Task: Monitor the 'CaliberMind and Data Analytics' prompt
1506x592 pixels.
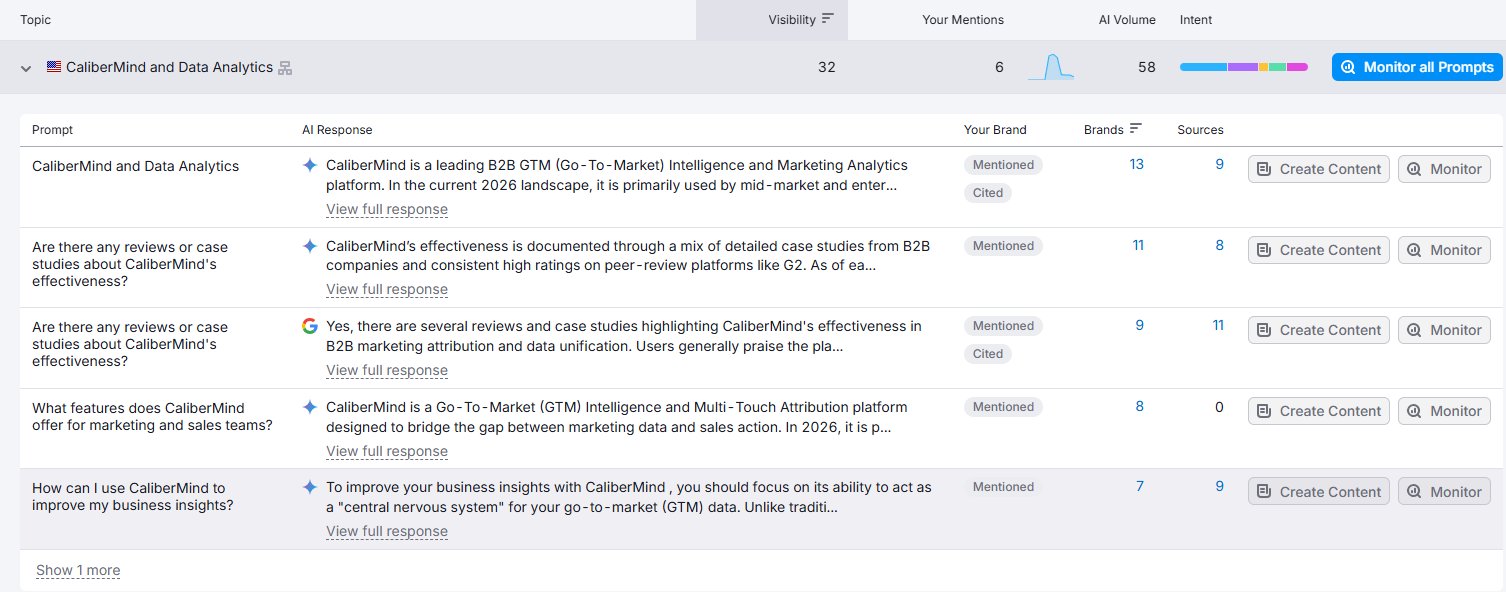Action: tap(1444, 169)
